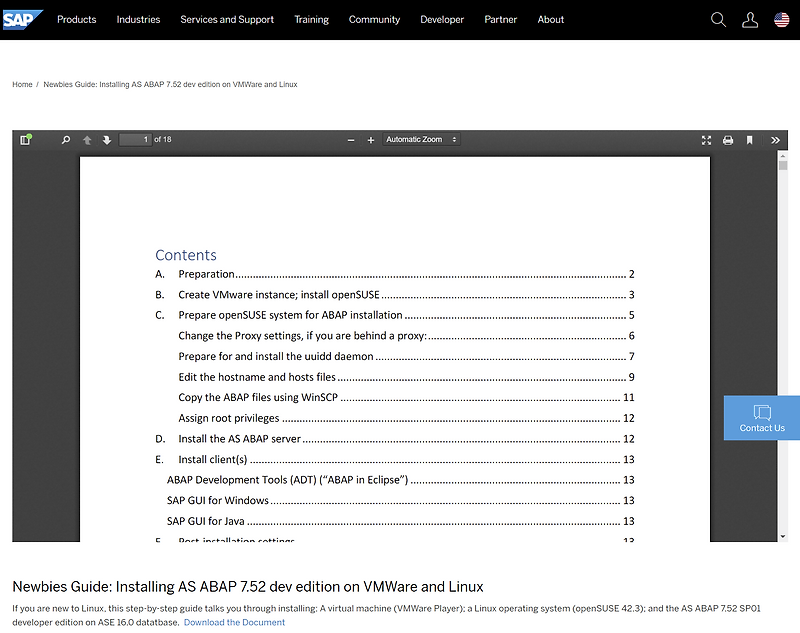
Task: Bookmark the current view
Action: tap(752, 139)
